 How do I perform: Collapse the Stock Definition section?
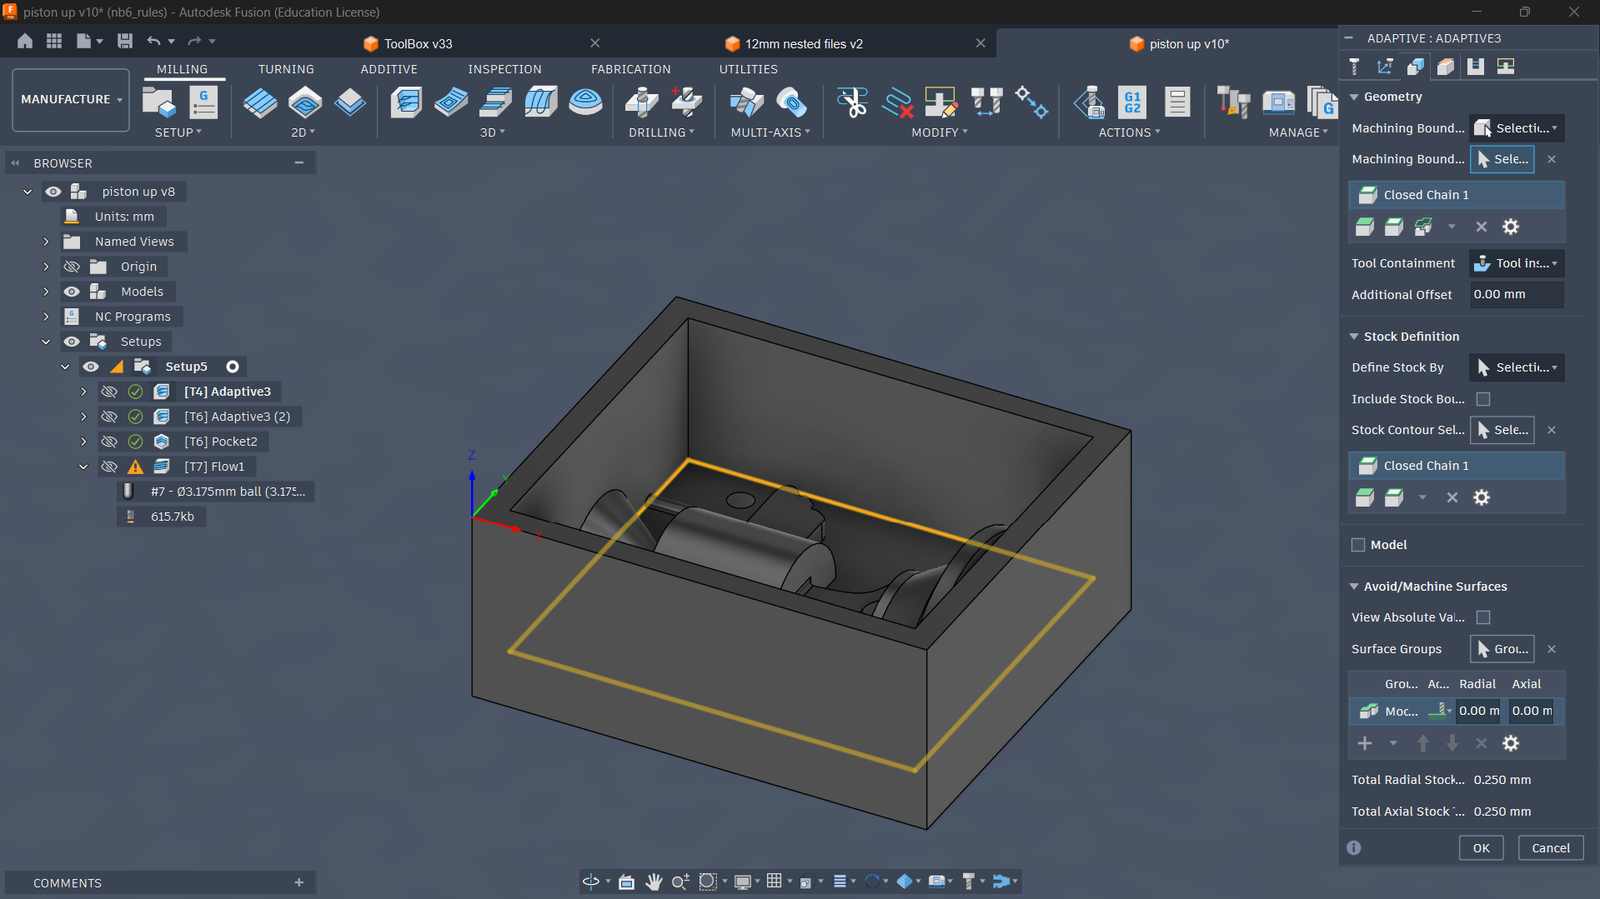coord(1354,336)
